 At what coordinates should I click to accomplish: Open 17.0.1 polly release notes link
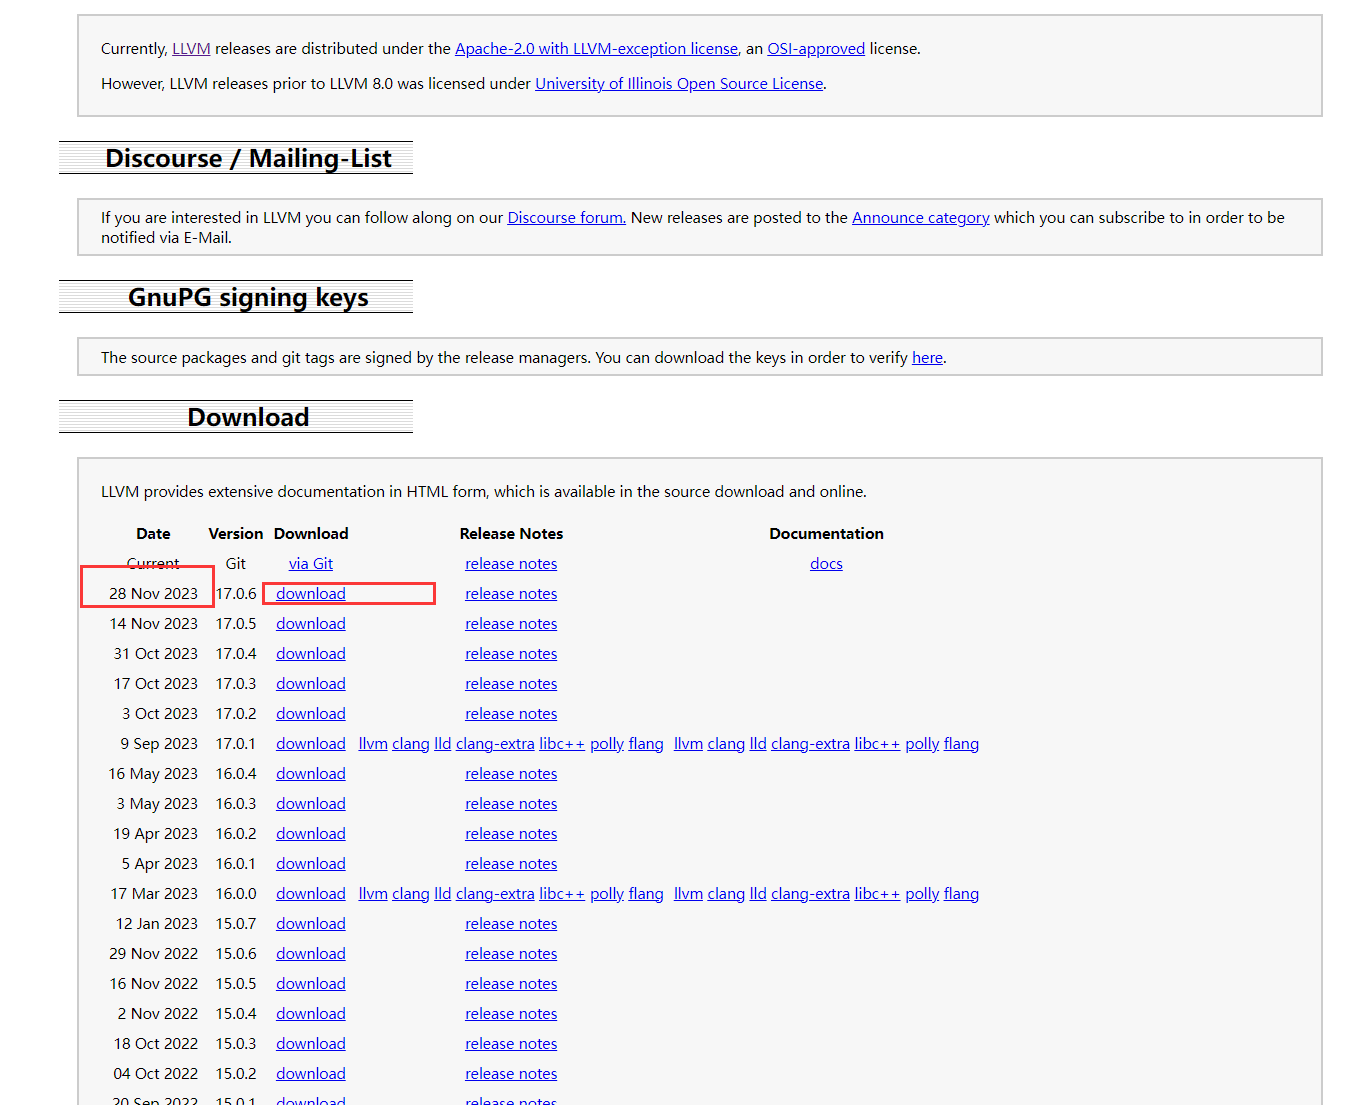[607, 744]
